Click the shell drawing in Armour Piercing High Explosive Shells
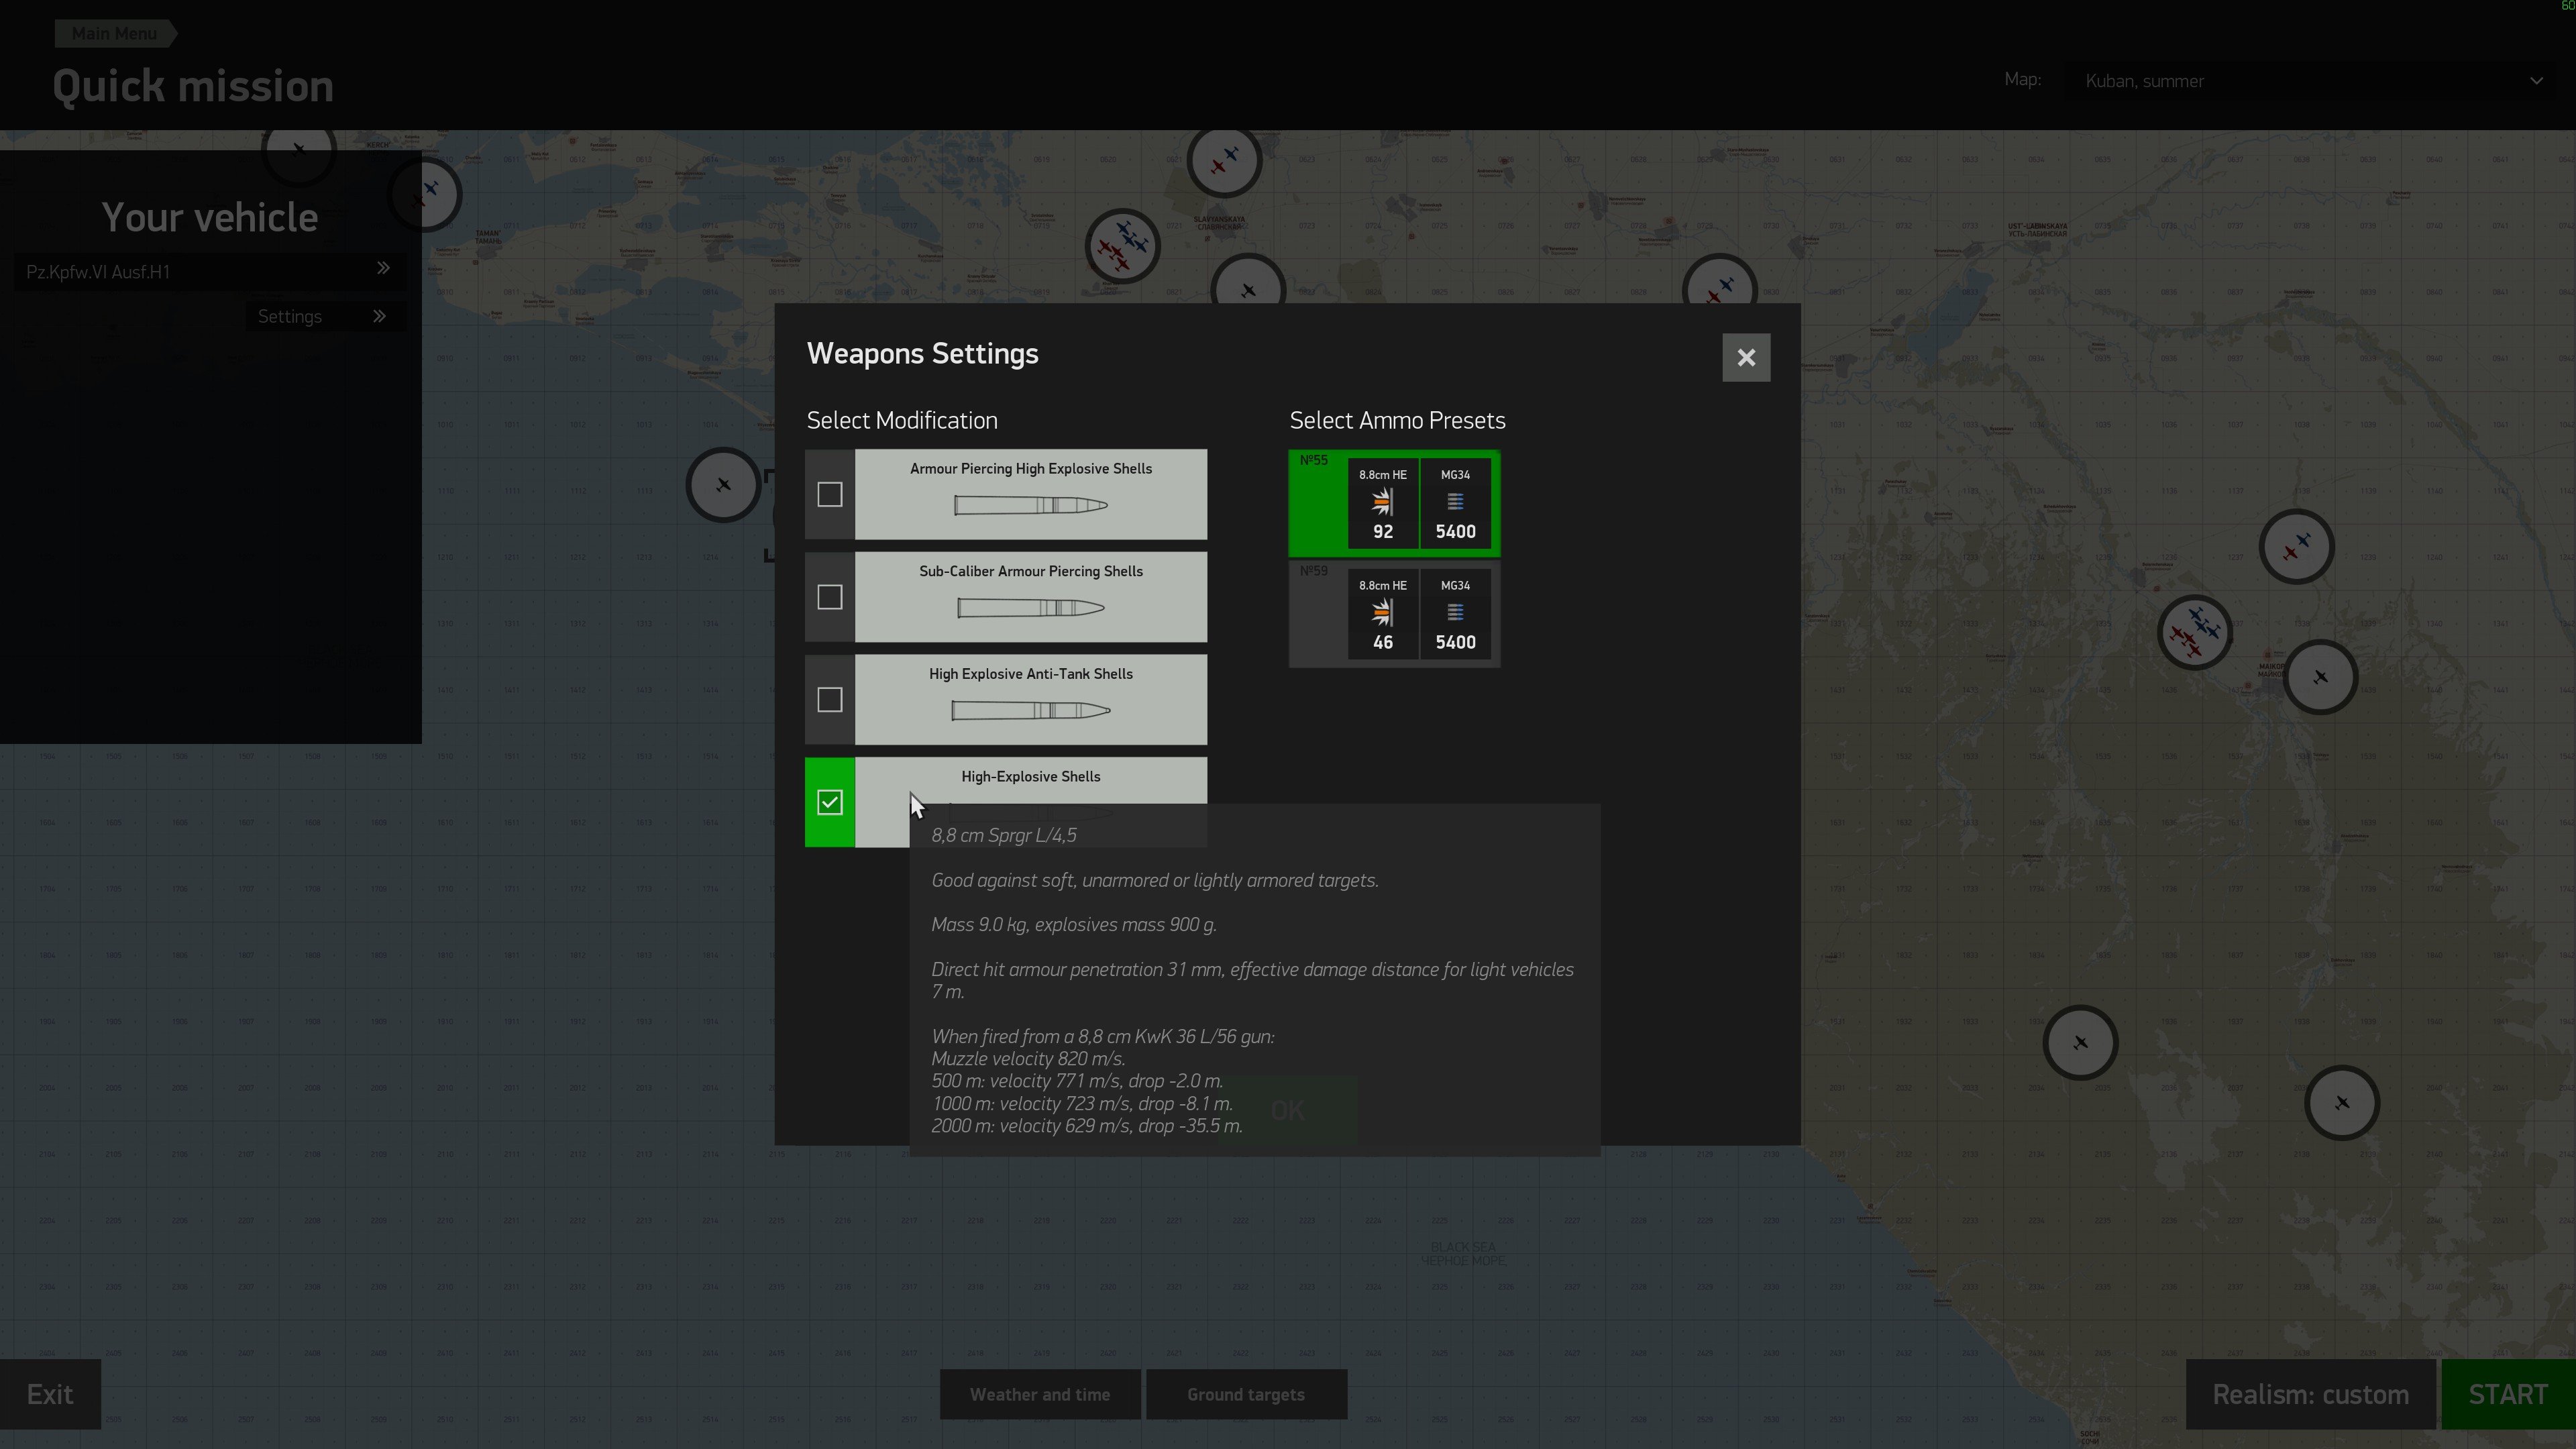Screen dimensions: 2576x1449 1030,505
